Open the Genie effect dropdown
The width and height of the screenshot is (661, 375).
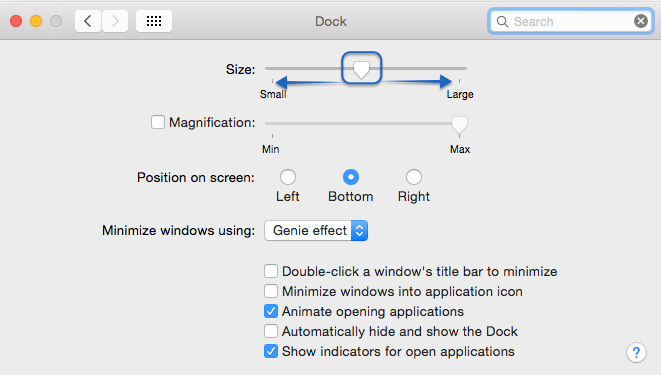(316, 230)
